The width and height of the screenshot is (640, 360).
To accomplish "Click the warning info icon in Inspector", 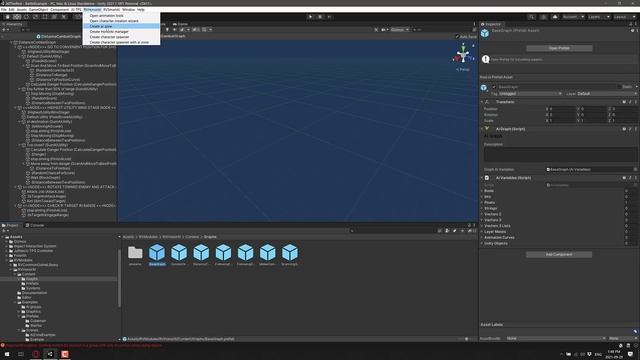I will [x=485, y=59].
